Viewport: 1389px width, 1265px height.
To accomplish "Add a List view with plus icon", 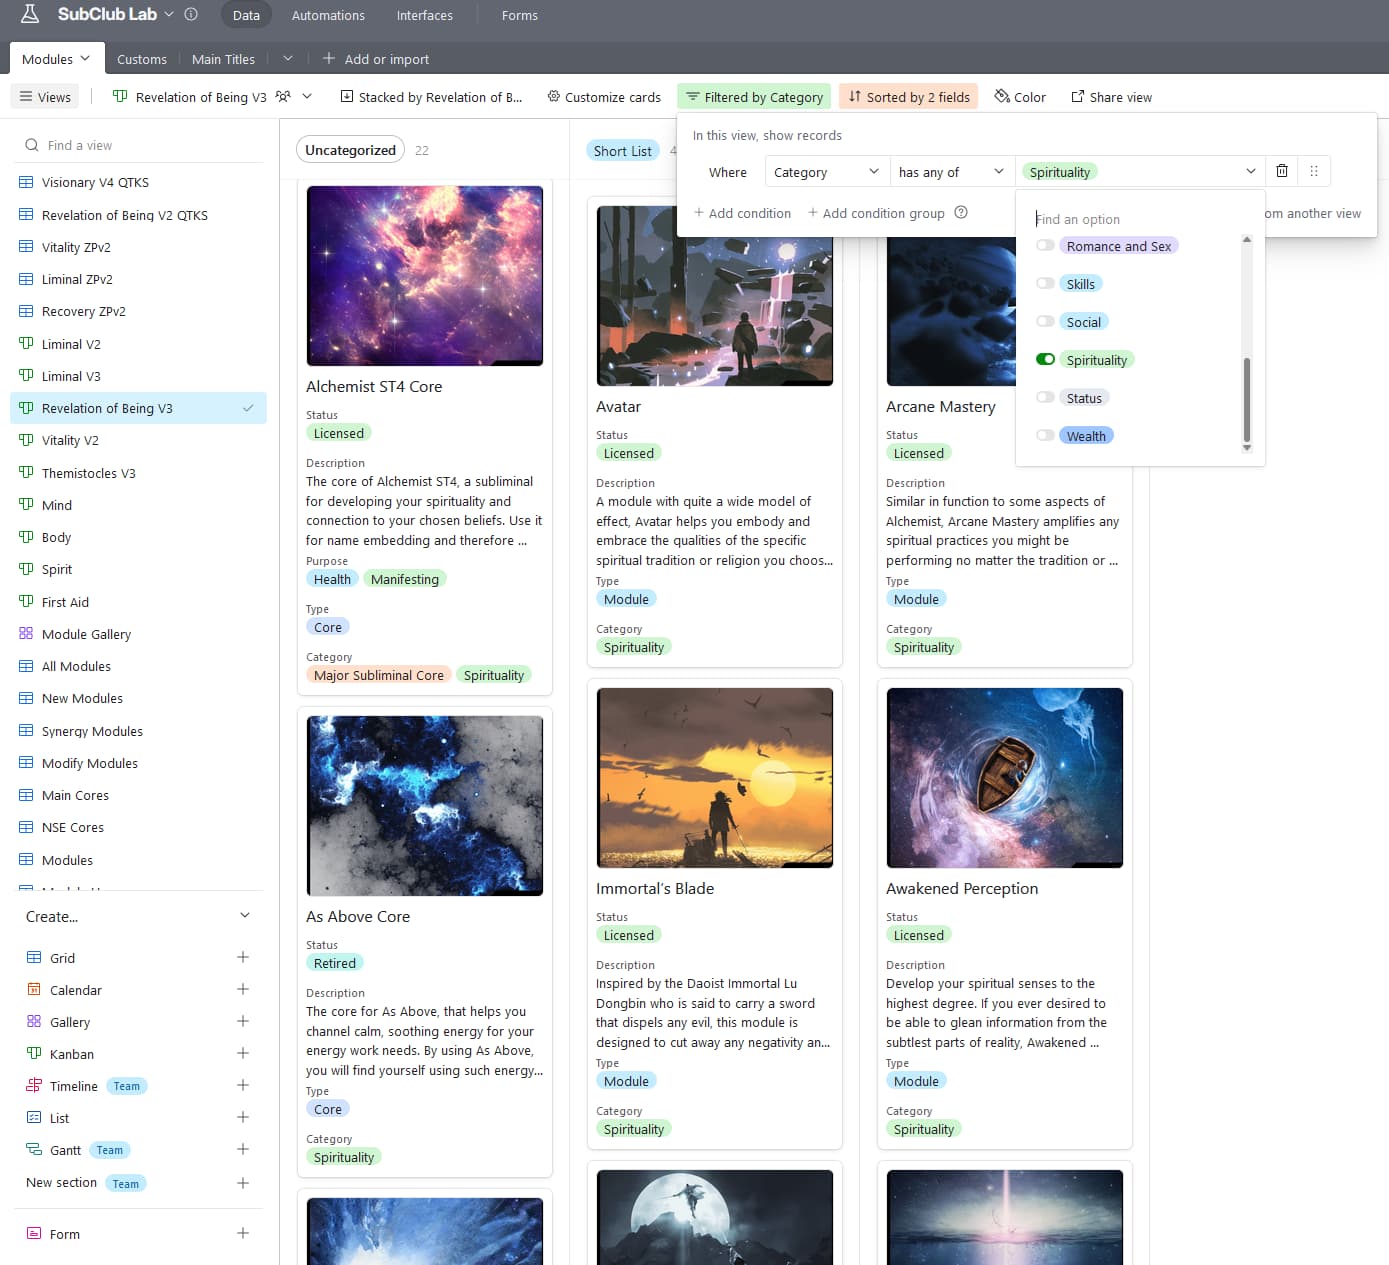I will pyautogui.click(x=243, y=1117).
